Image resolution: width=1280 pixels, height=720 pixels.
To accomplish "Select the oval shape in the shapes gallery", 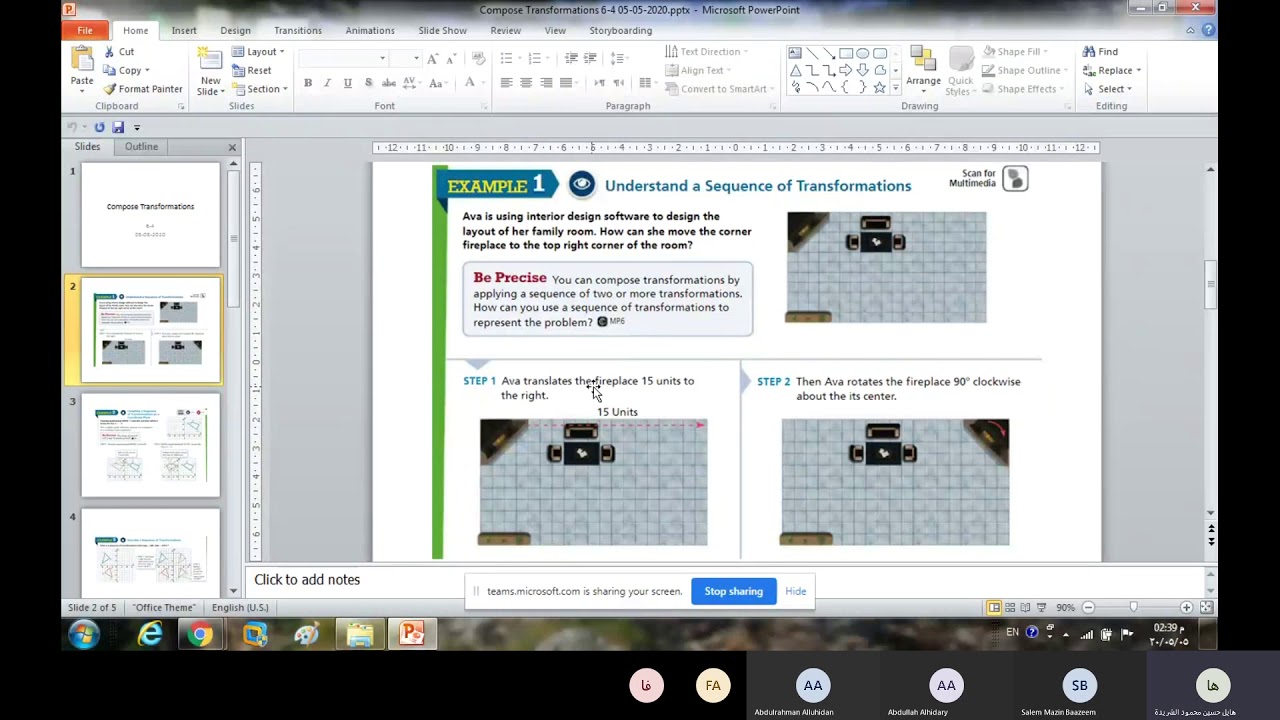I will 863,53.
